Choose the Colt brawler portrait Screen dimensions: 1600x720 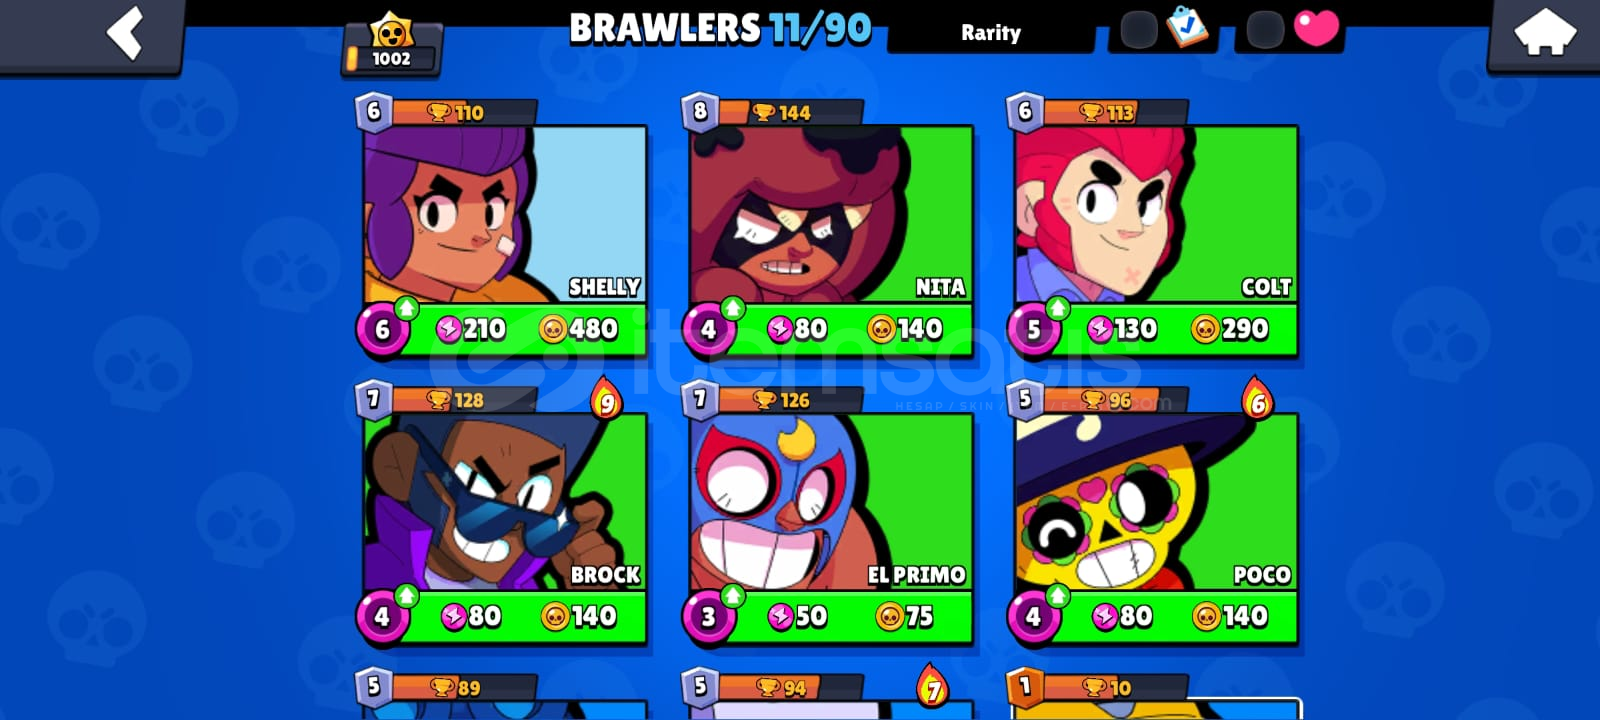pos(1156,214)
